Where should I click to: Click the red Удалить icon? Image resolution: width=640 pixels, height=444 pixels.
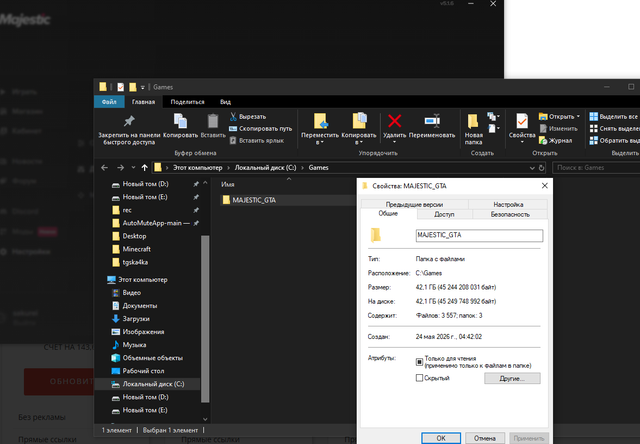coord(394,121)
